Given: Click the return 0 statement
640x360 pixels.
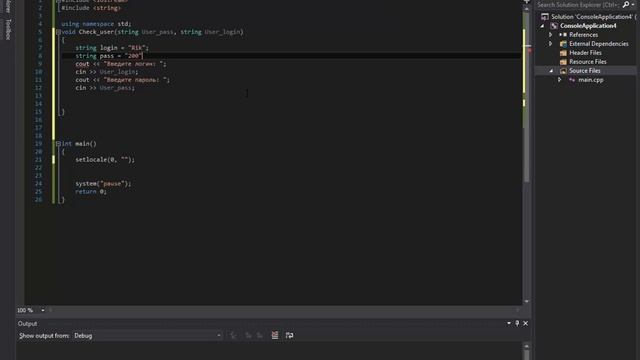Looking at the screenshot, I should [x=91, y=191].
